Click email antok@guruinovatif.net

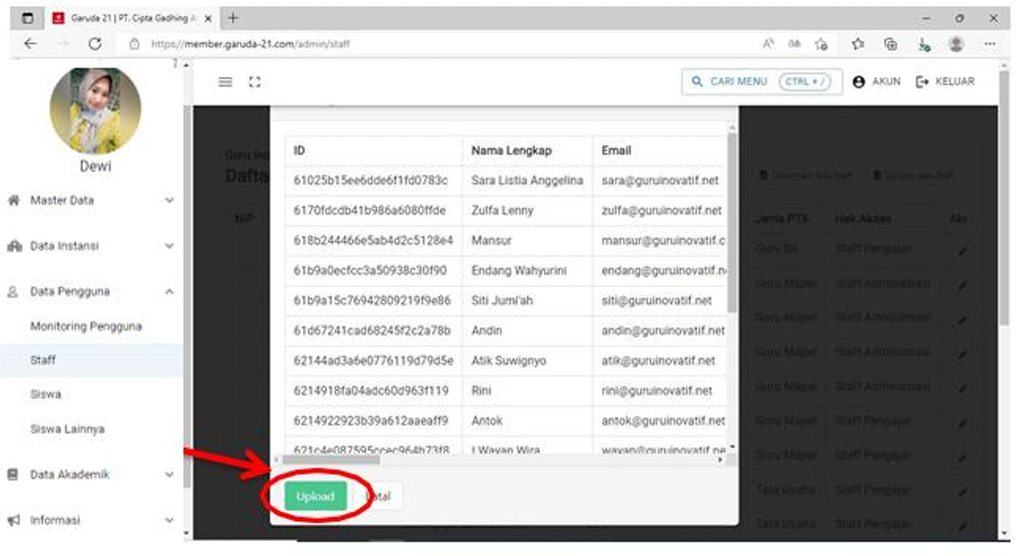(x=663, y=421)
